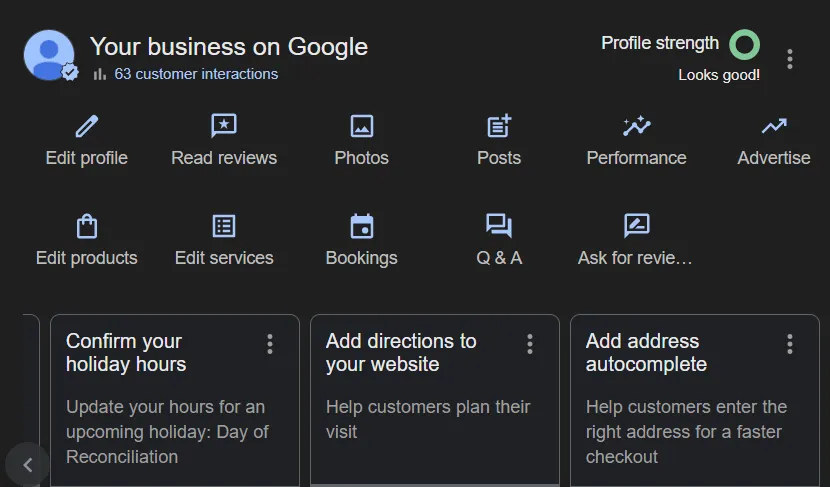The width and height of the screenshot is (830, 487).
Task: Open the Photos icon
Action: pyautogui.click(x=362, y=126)
